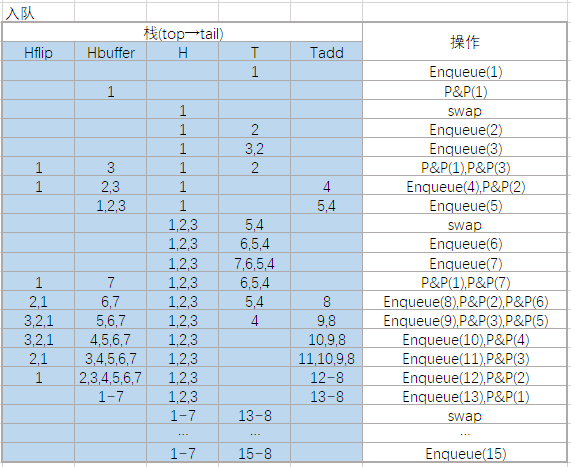This screenshot has height=467, width=571.
Task: Click the Tadd cell showing 11,10,9,8
Action: tap(327, 358)
